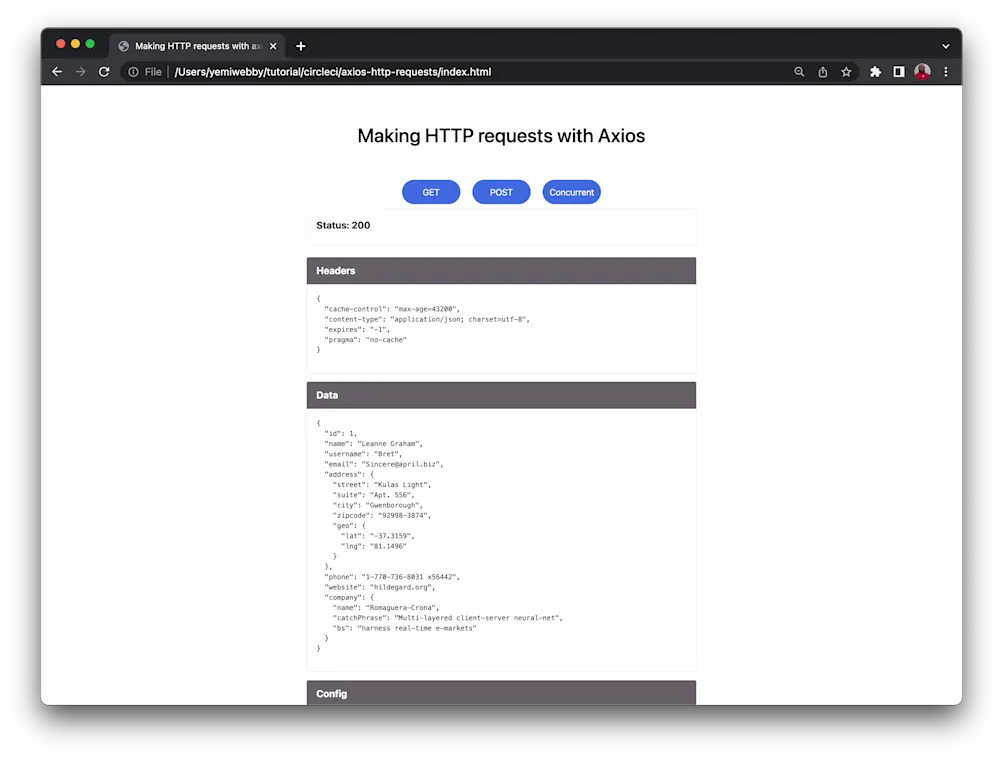
Task: Open the search/zoom icon in the toolbar
Action: [798, 71]
